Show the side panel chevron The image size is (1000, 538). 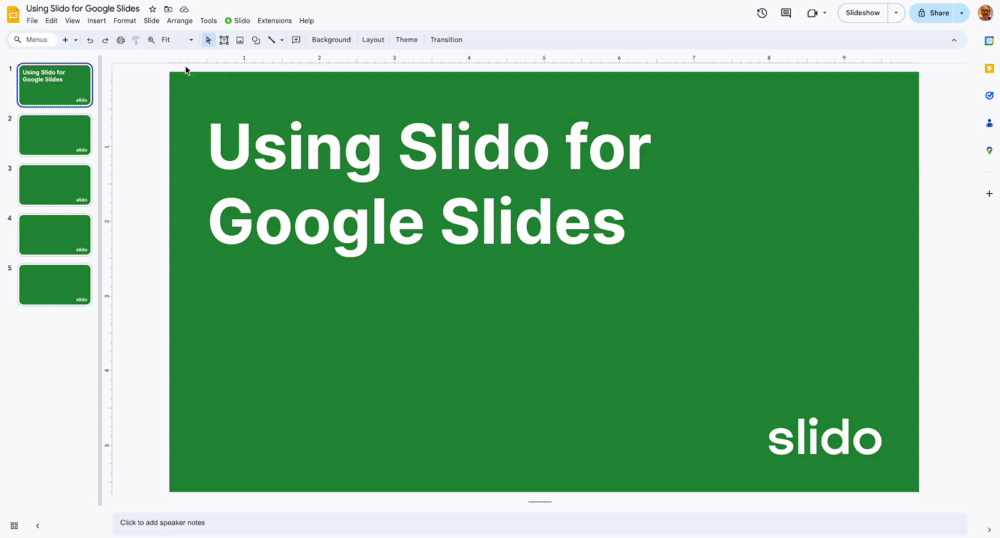coord(989,530)
